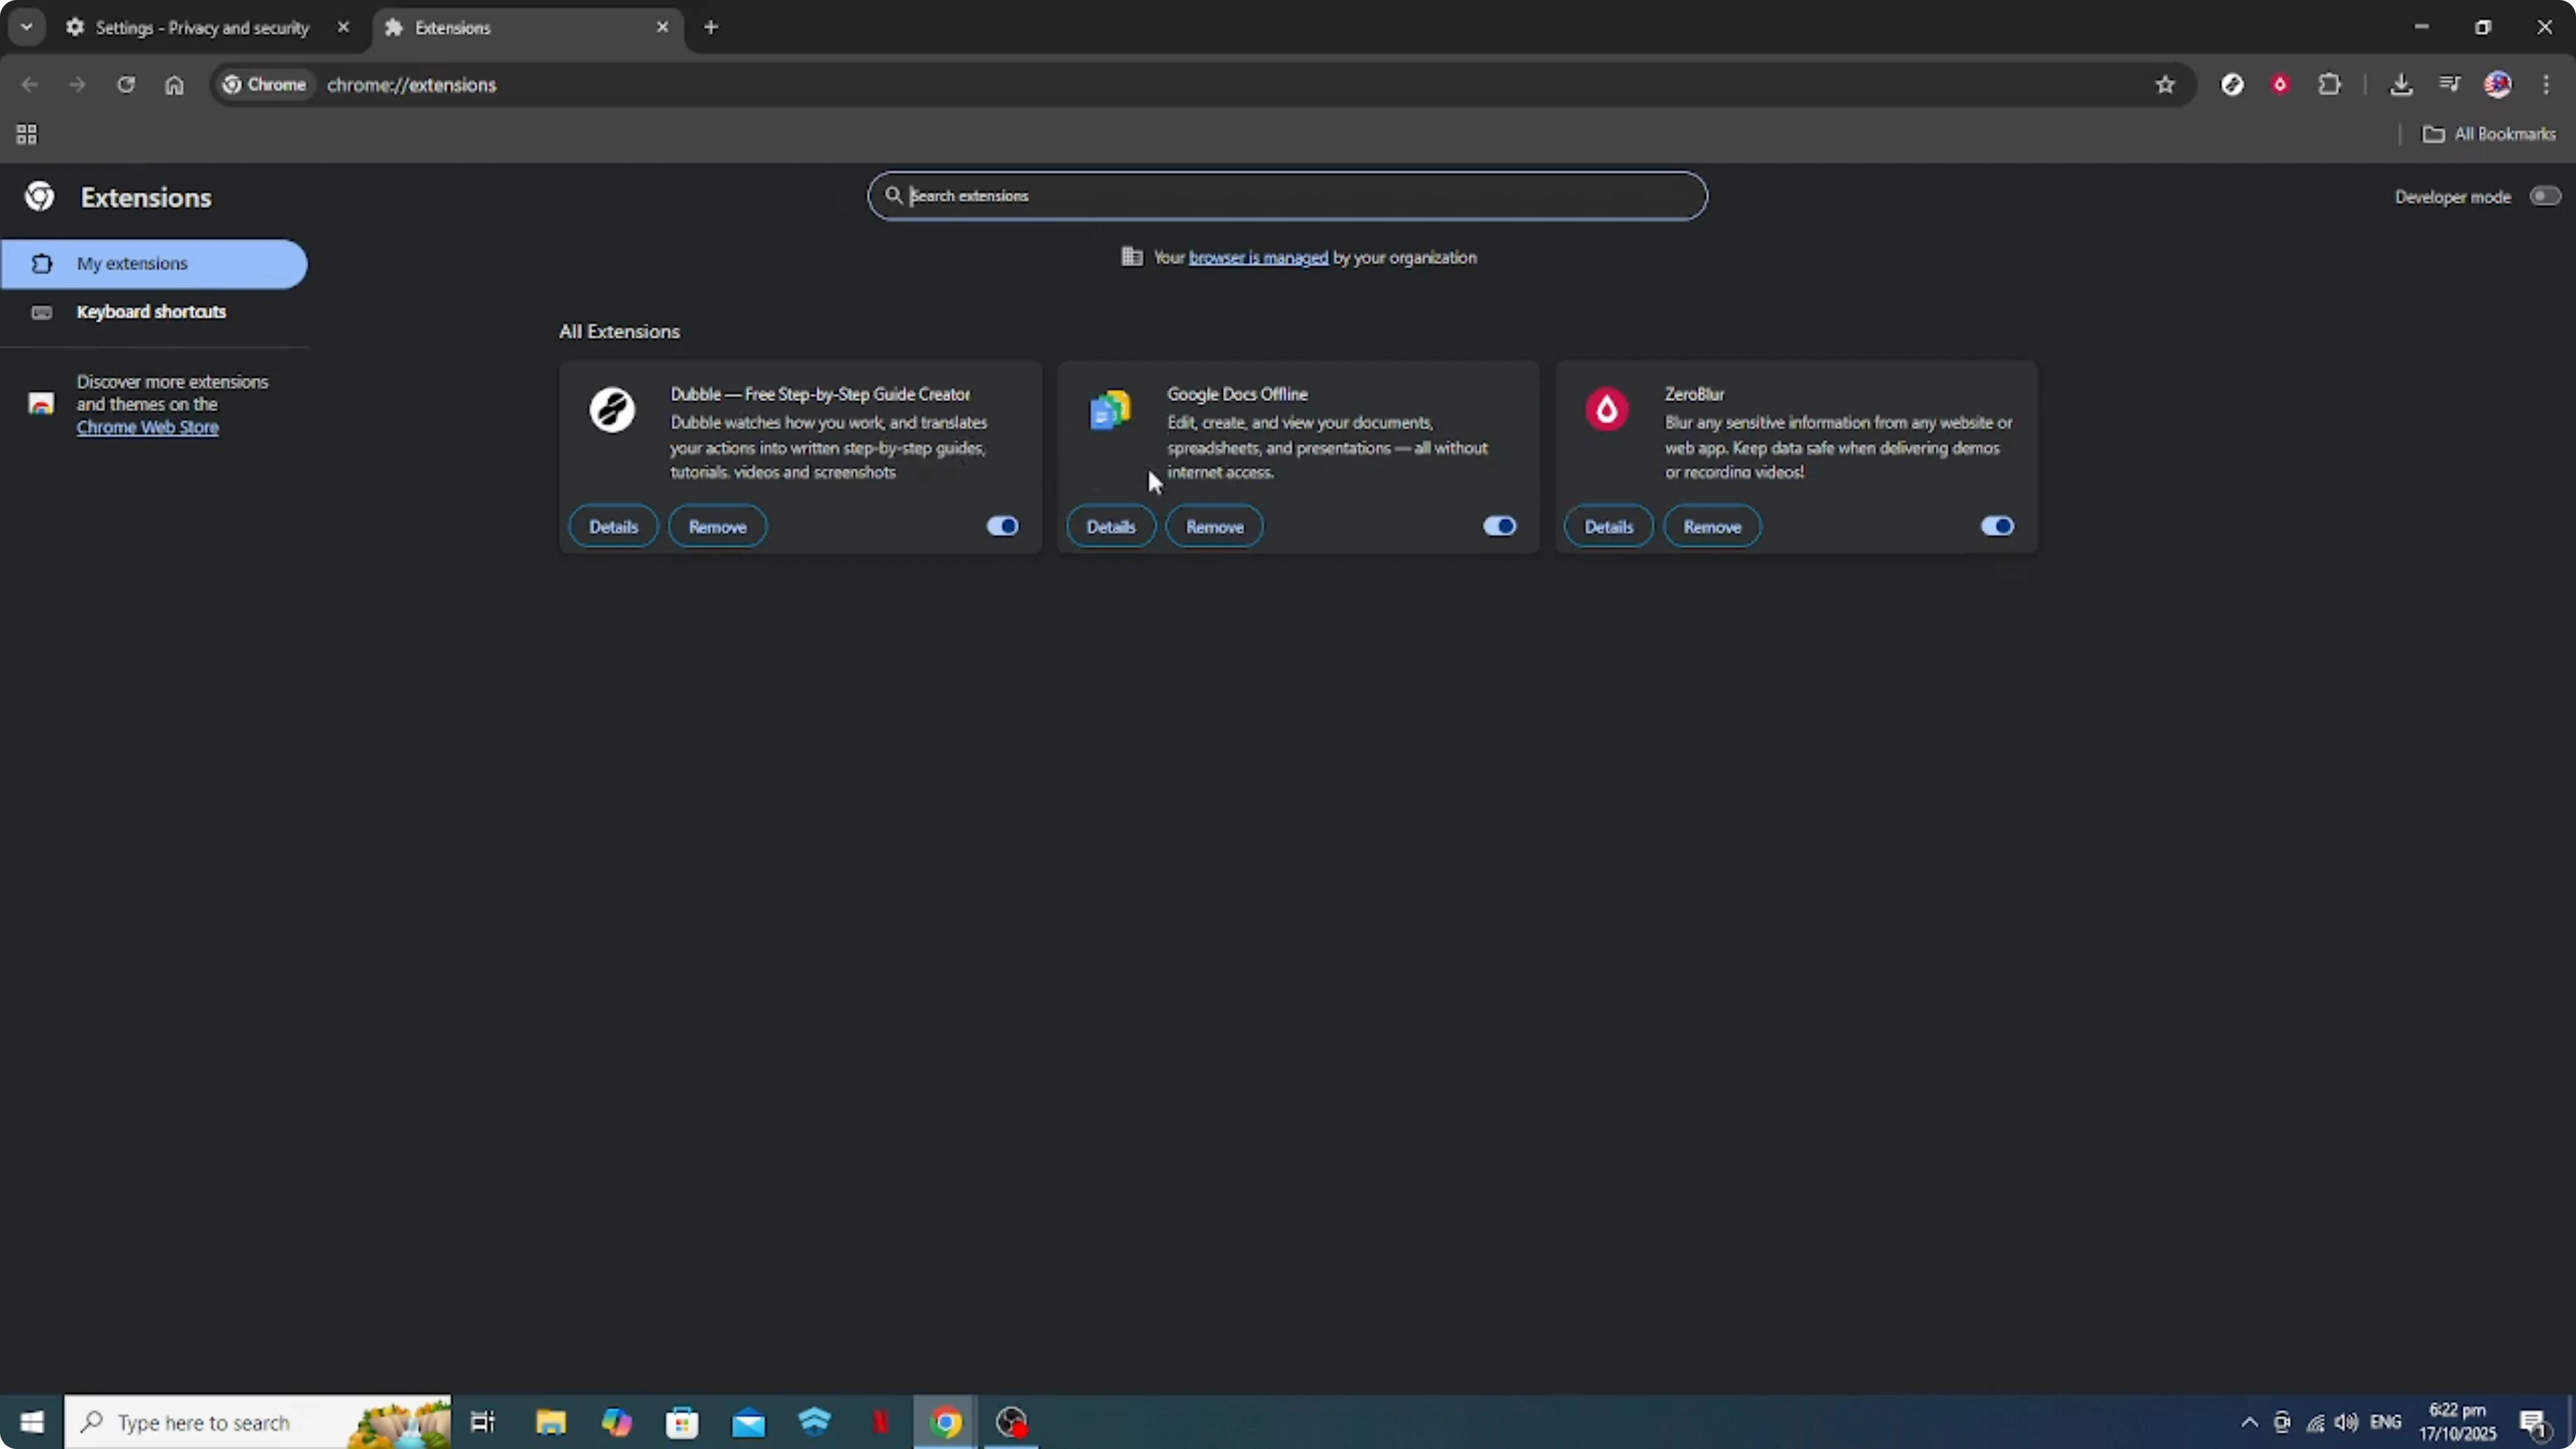Open the reading list icon next to downloads
The image size is (2576, 1449).
pos(2449,85)
